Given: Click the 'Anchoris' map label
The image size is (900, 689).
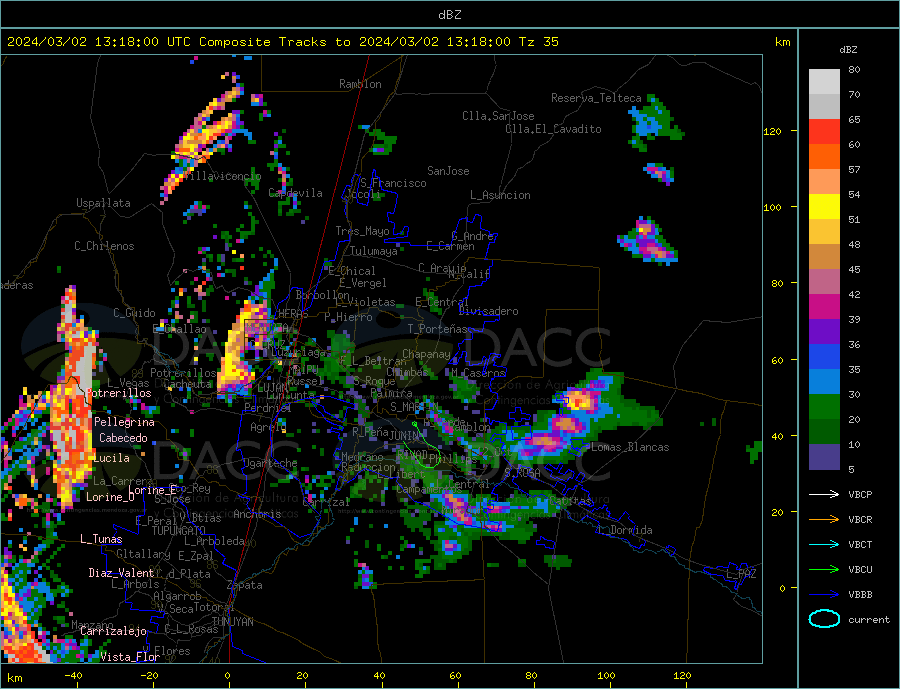Looking at the screenshot, I should pyautogui.click(x=257, y=514).
